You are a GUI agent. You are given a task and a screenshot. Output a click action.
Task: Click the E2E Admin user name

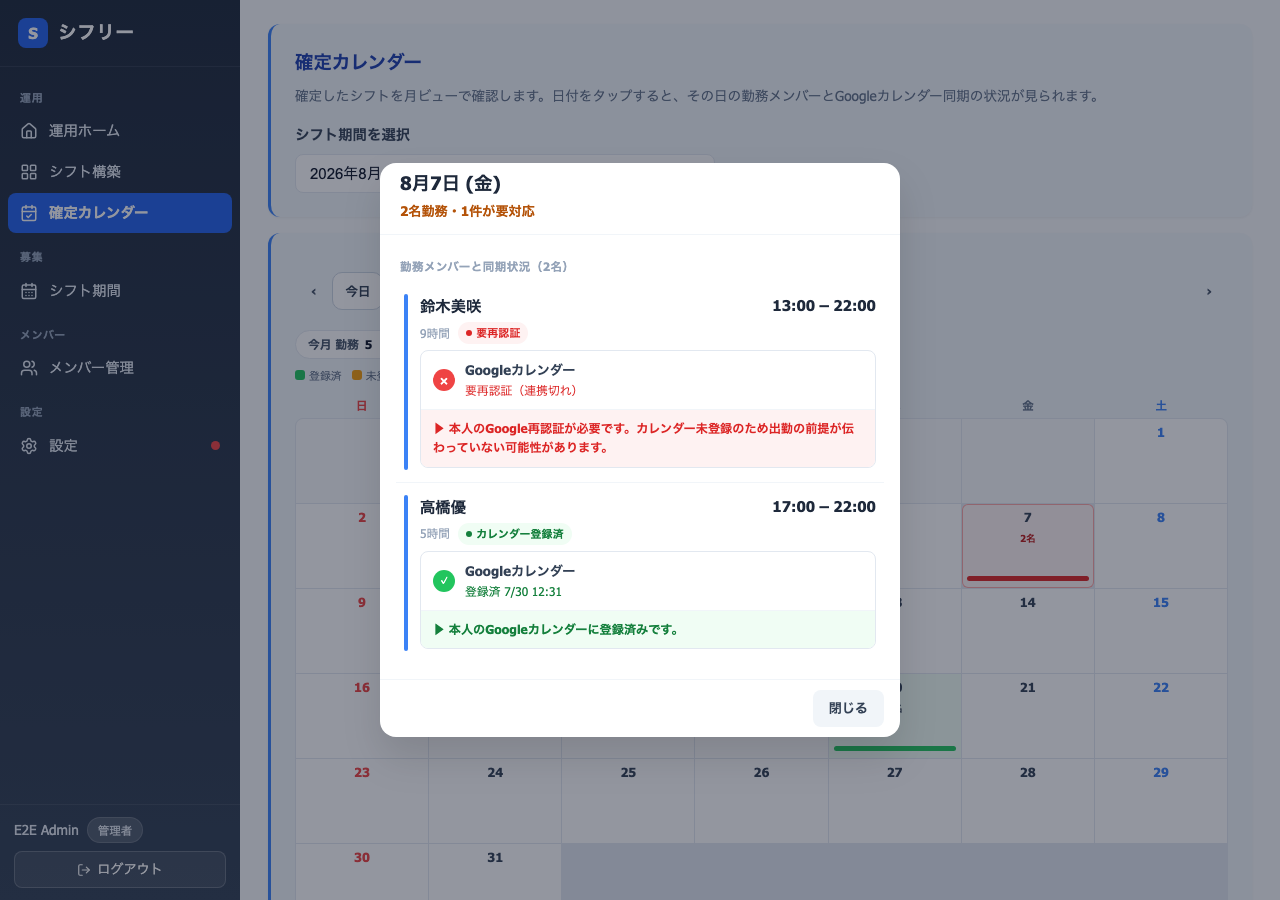coord(46,830)
